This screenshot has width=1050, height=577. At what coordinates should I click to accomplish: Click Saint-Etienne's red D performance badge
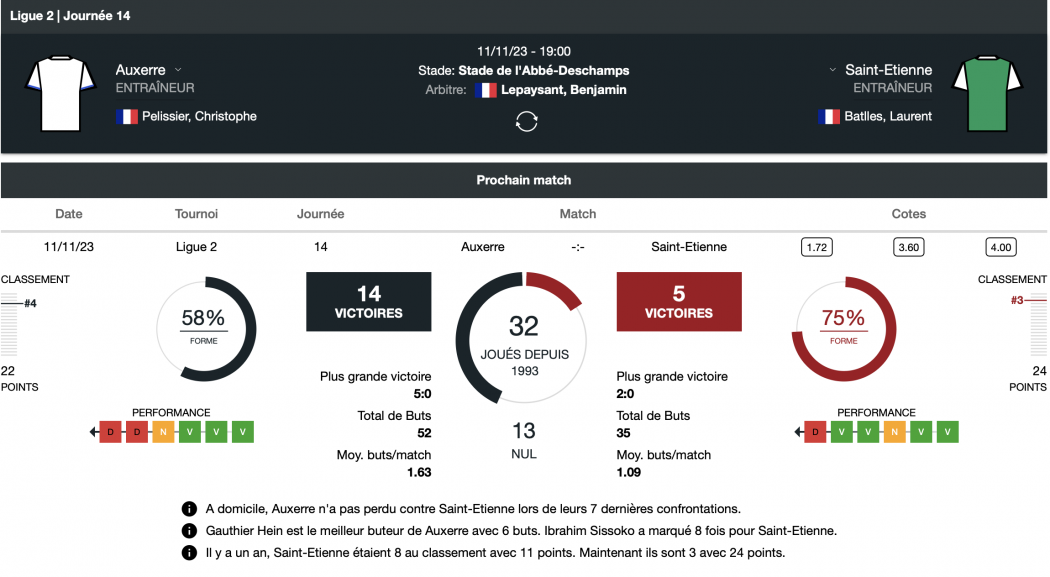click(x=815, y=432)
